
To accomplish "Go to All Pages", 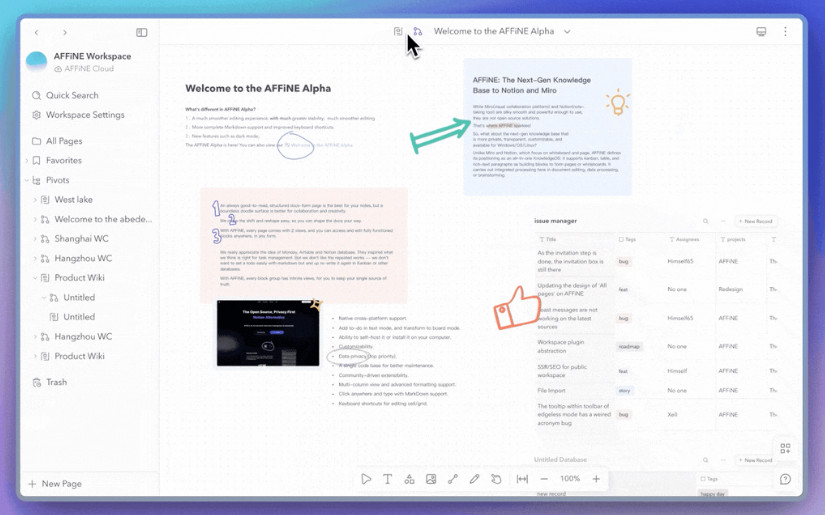I will [64, 141].
